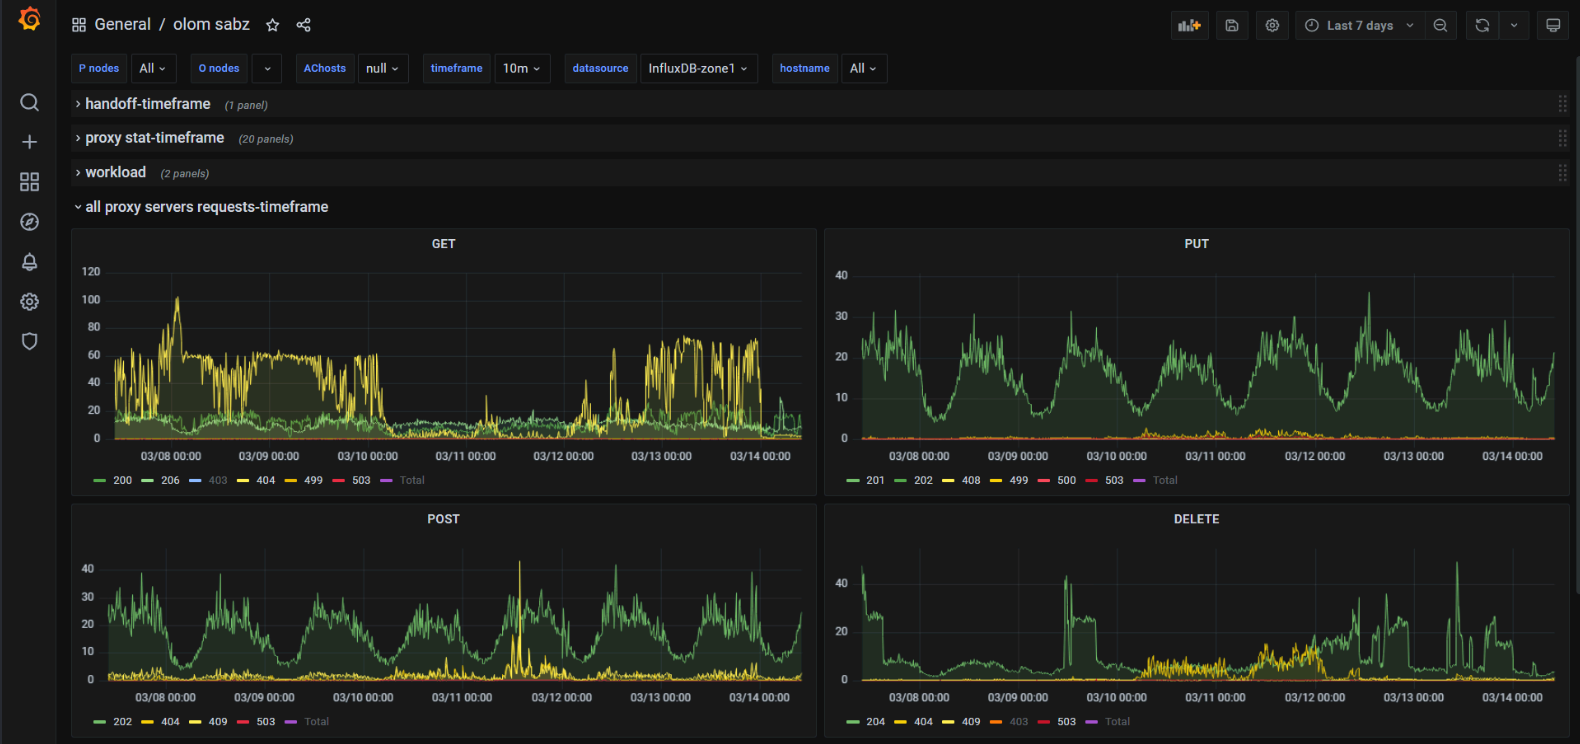Open the search dashboards icon in sidebar

click(29, 102)
